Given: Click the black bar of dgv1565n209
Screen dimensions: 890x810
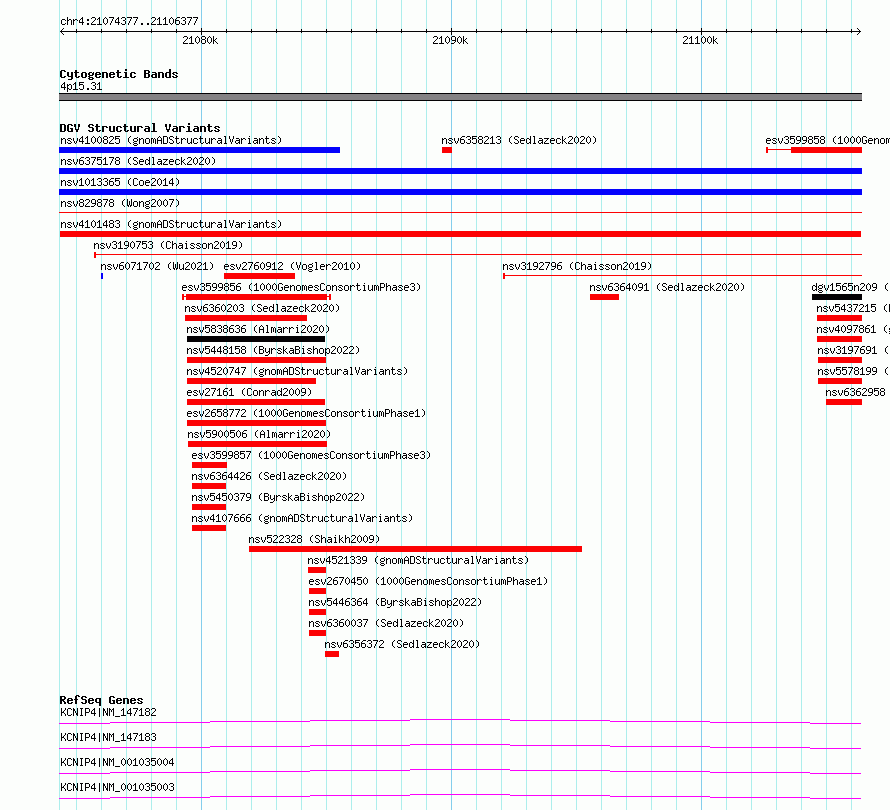Looking at the screenshot, I should pyautogui.click(x=837, y=297).
